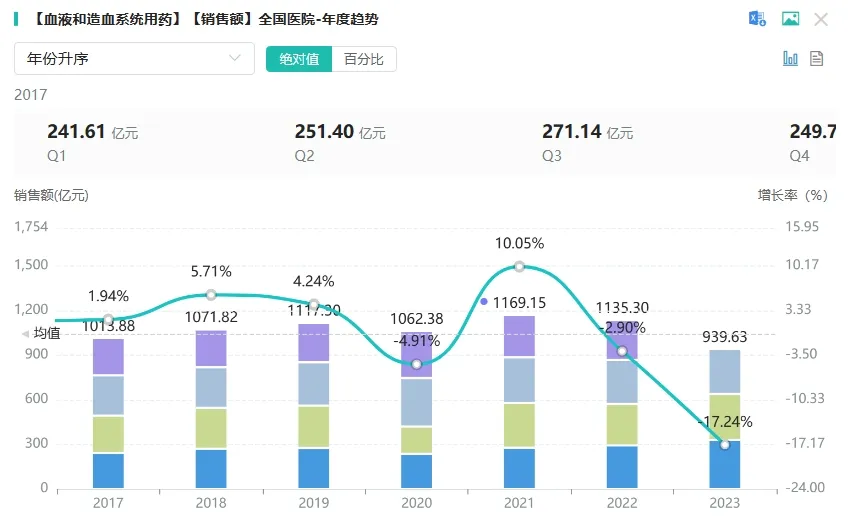This screenshot has width=850, height=517.
Task: Open the 年份升序 sort dropdown
Action: pyautogui.click(x=134, y=59)
